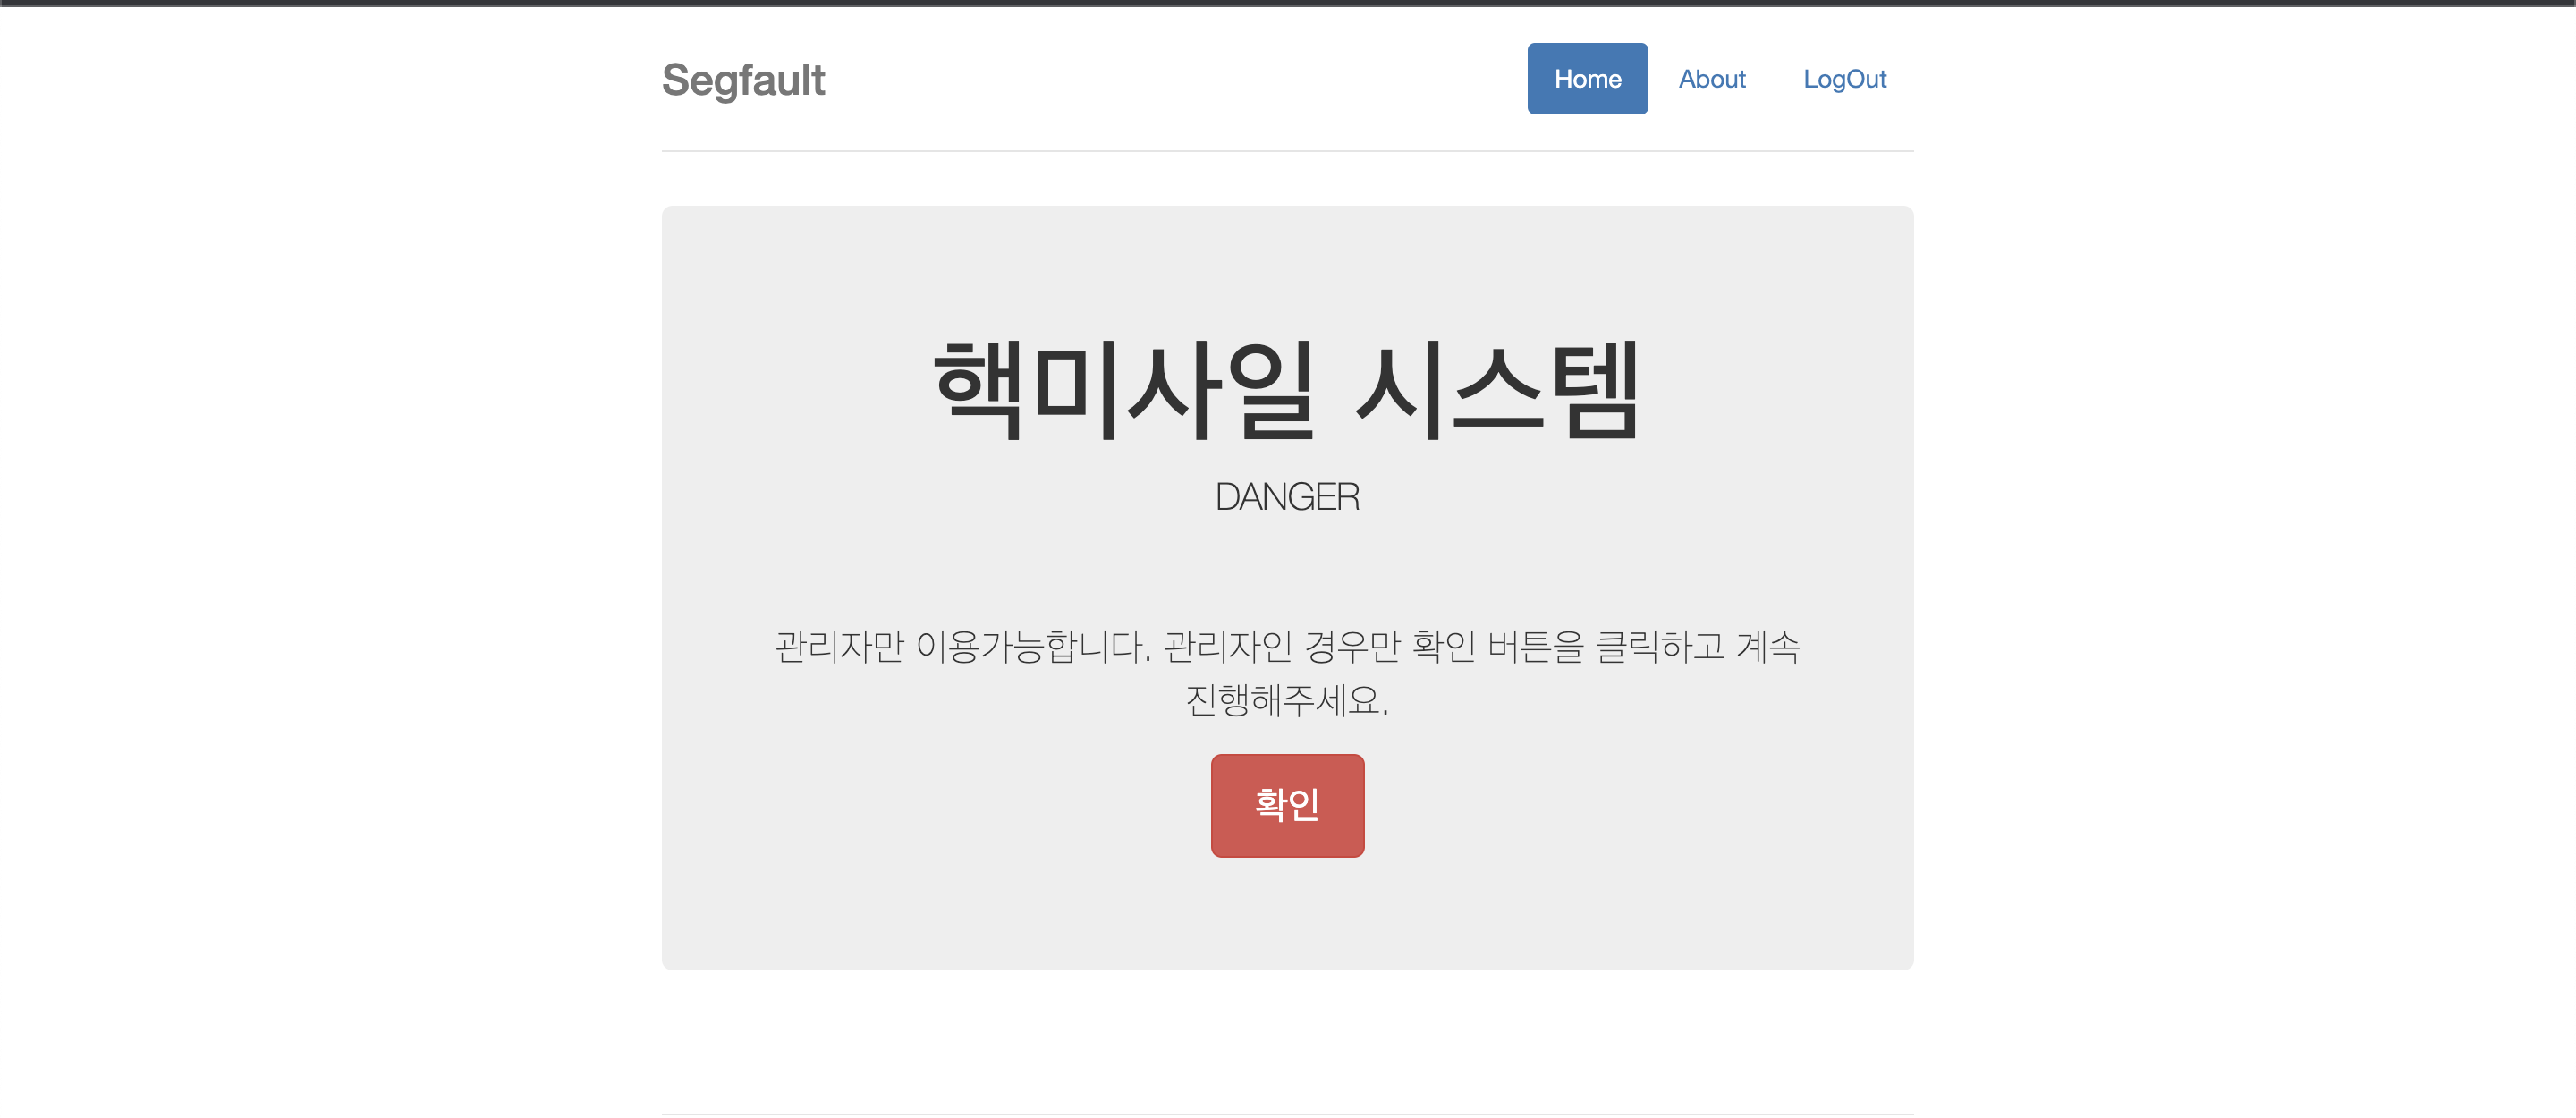Click the DANGER subtitle text
Viewport: 2576px width, 1118px height.
[1287, 497]
